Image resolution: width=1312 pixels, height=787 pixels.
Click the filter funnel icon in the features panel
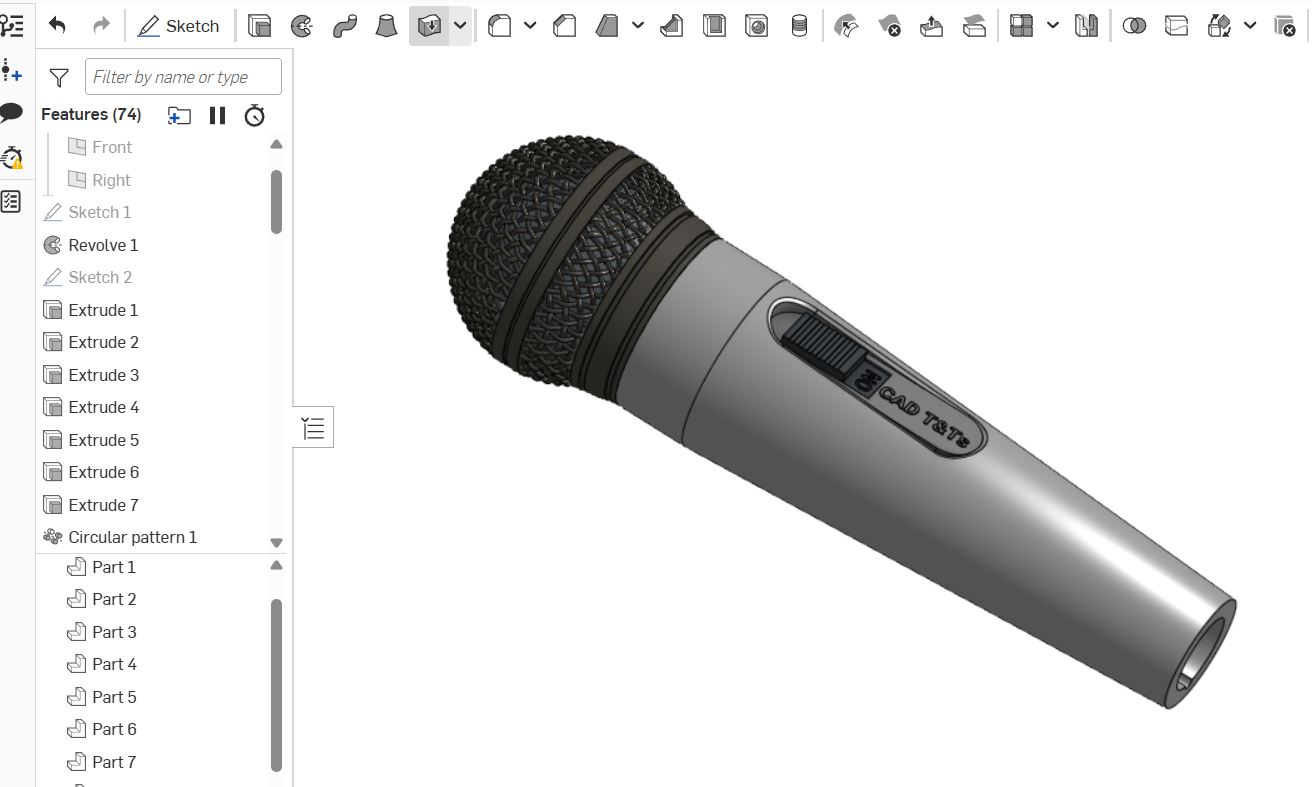(x=59, y=76)
